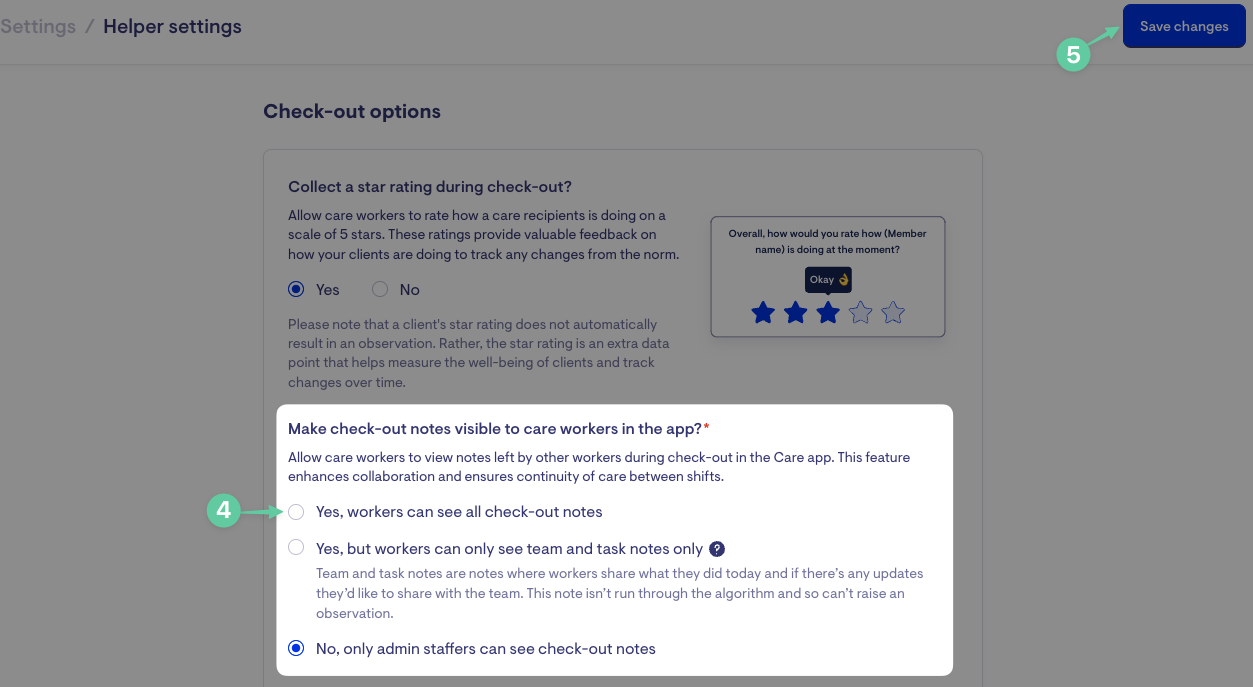Click the first filled star in rating preview
Screen dimensions: 1253x687
pyautogui.click(x=763, y=313)
